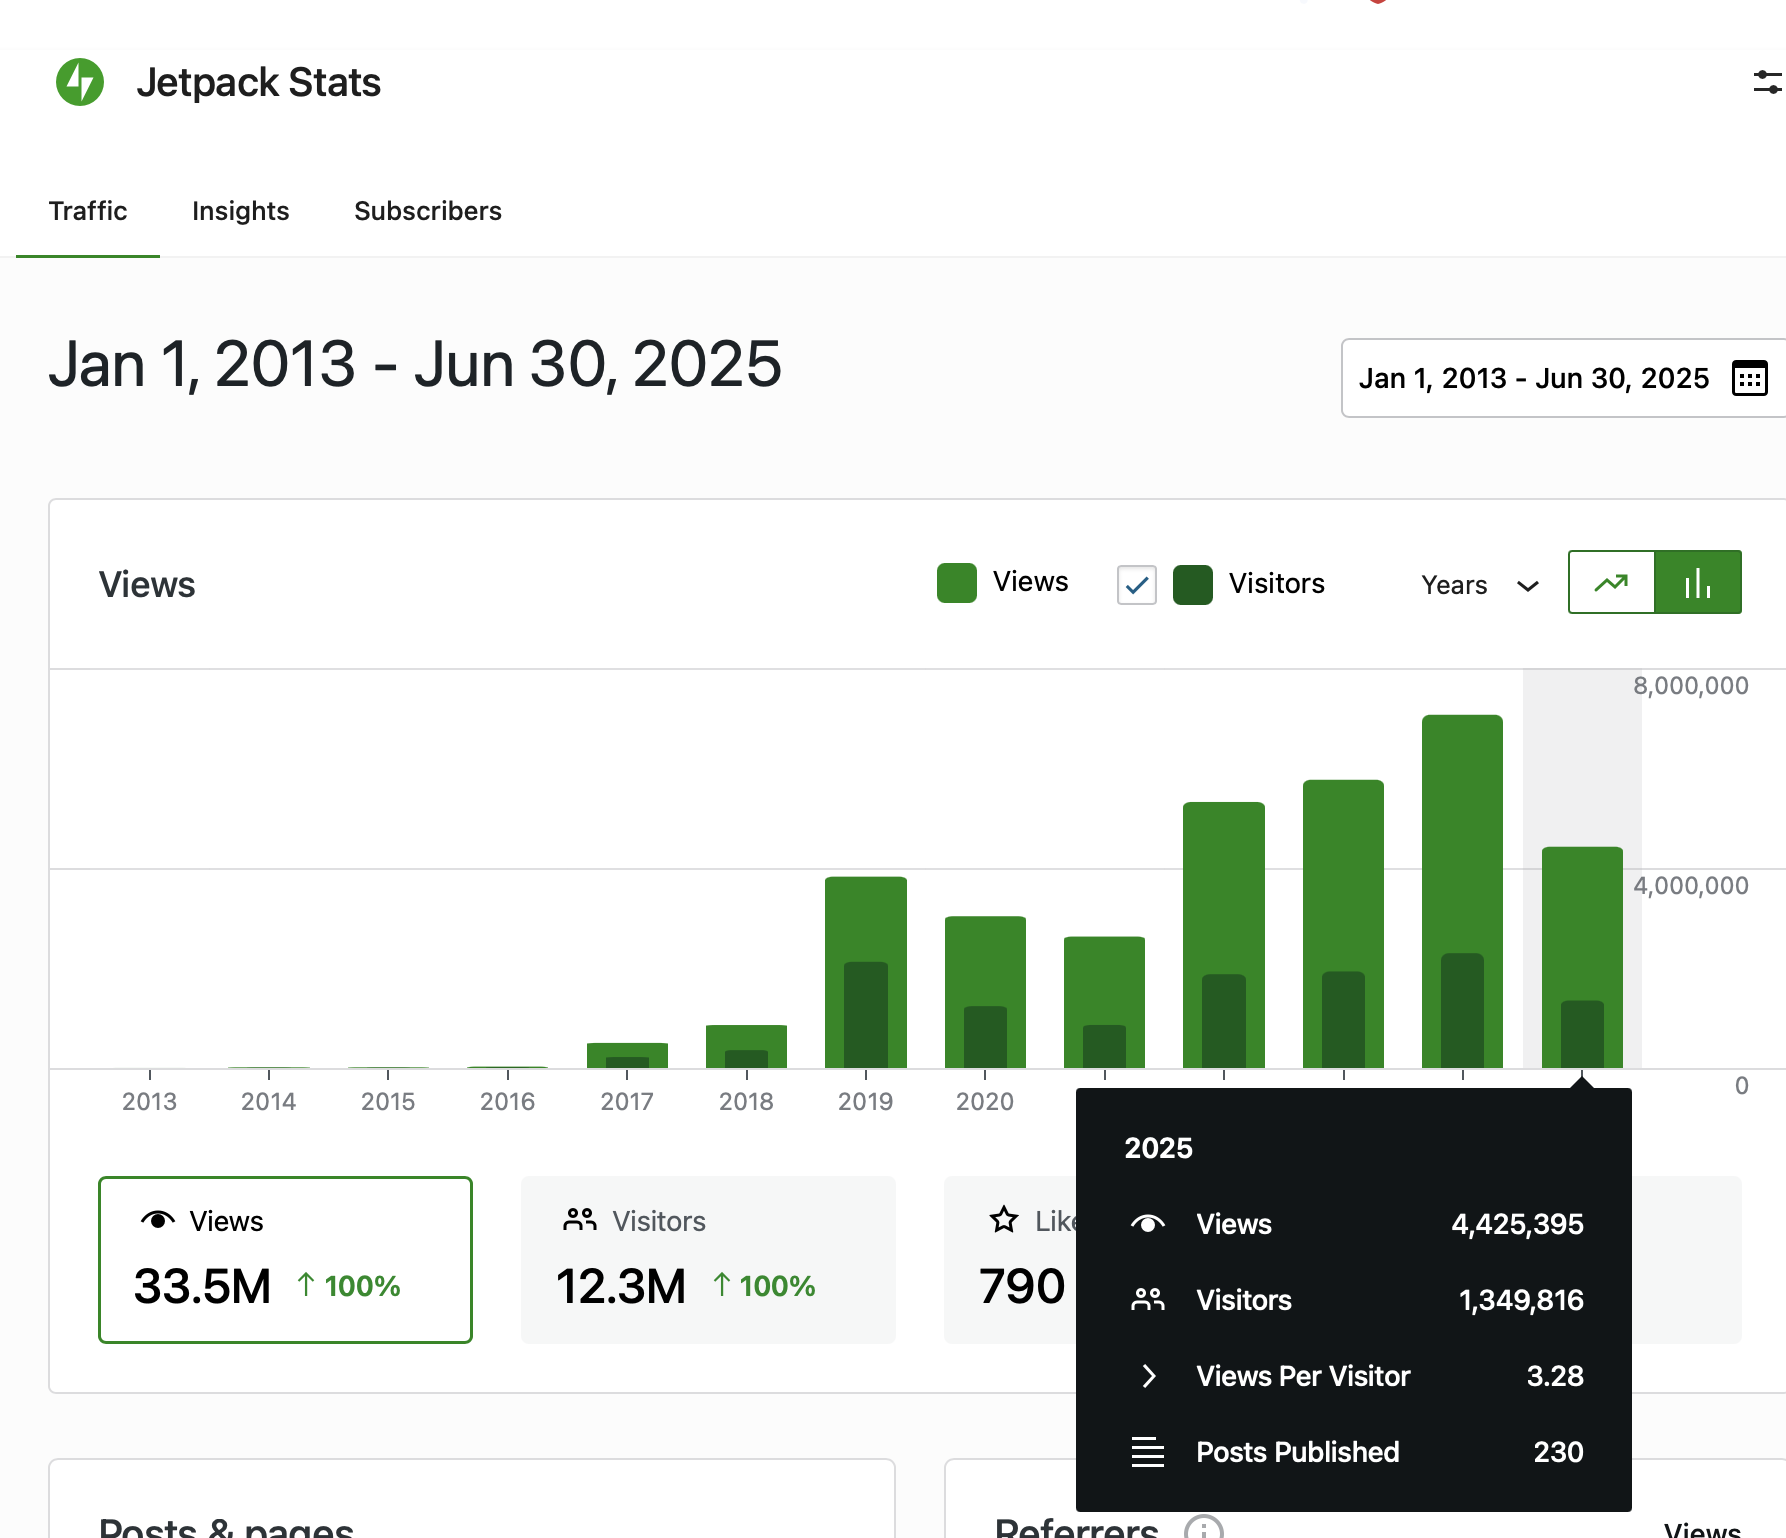Click the 2015 axis label
The width and height of the screenshot is (1786, 1538).
click(388, 1101)
